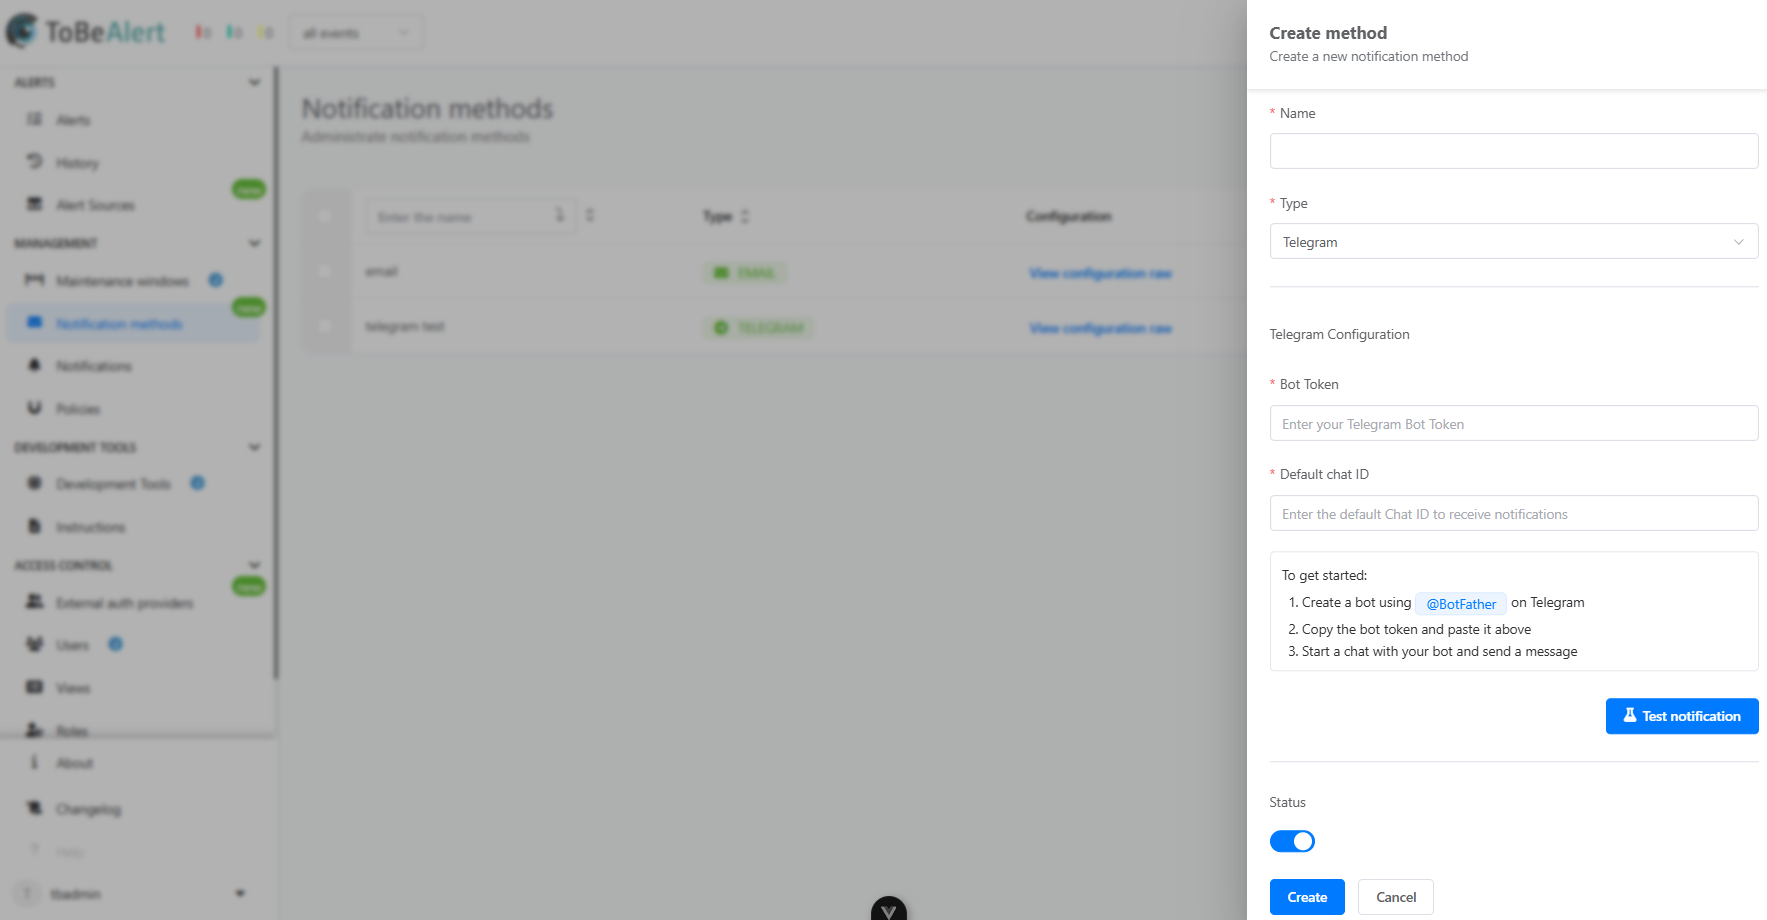Click the Users sidebar icon
1767x920 pixels.
(x=35, y=645)
